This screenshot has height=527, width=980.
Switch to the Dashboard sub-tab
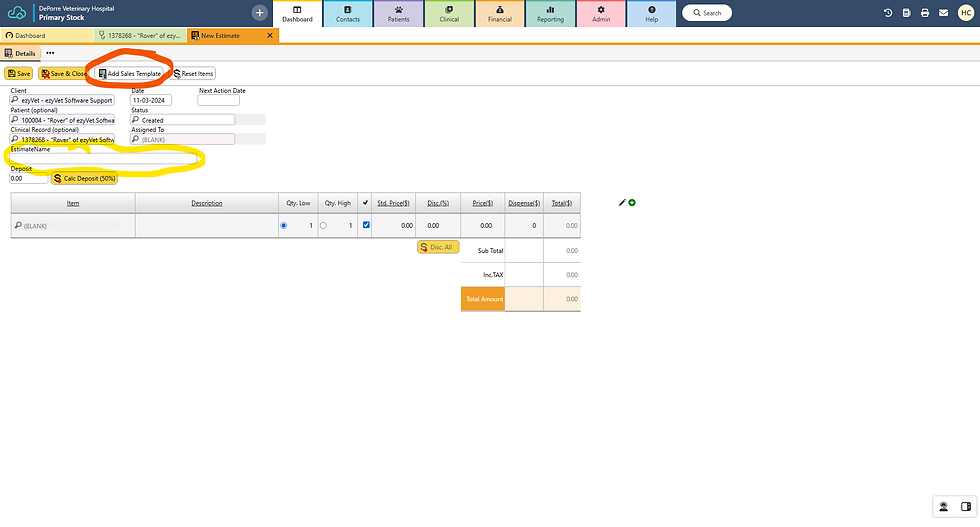47,36
